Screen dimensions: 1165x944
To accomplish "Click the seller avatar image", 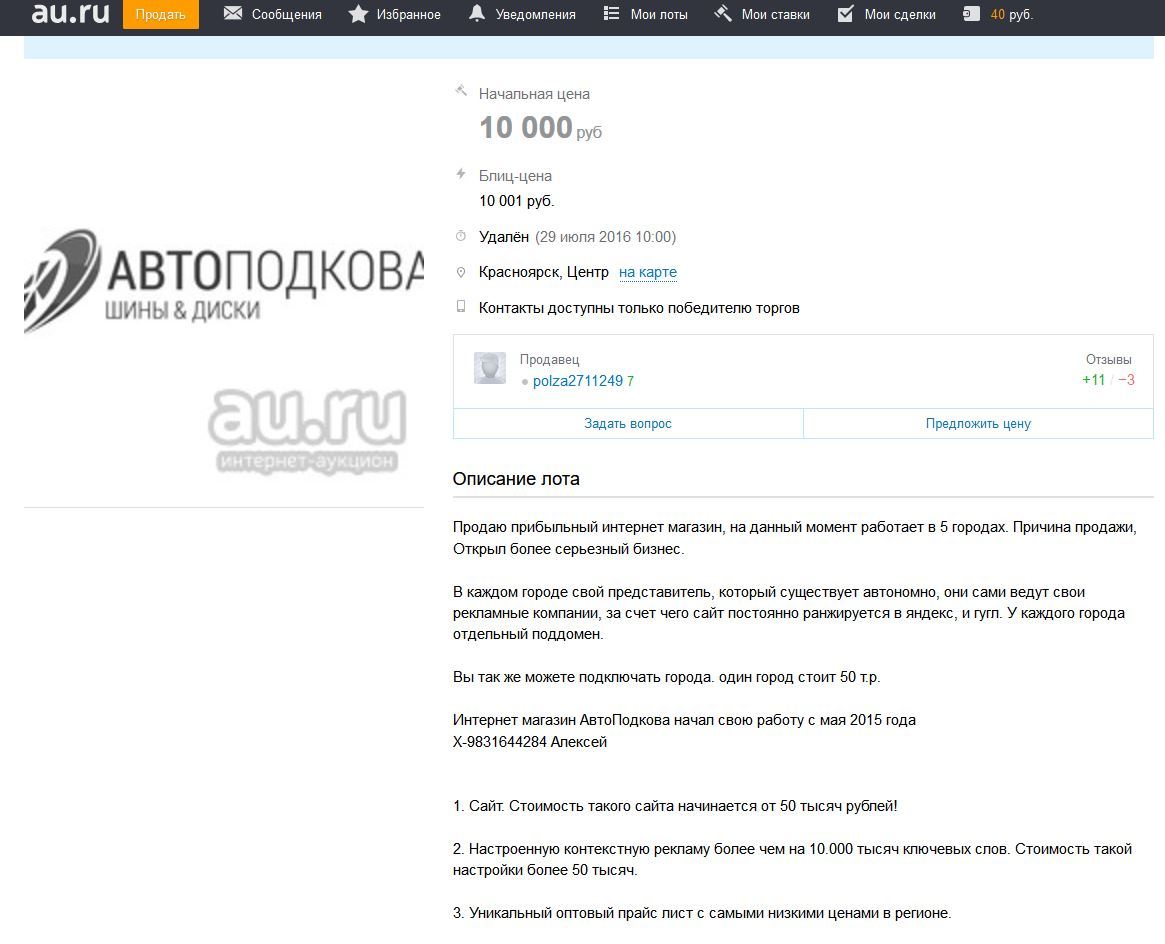I will click(x=490, y=368).
